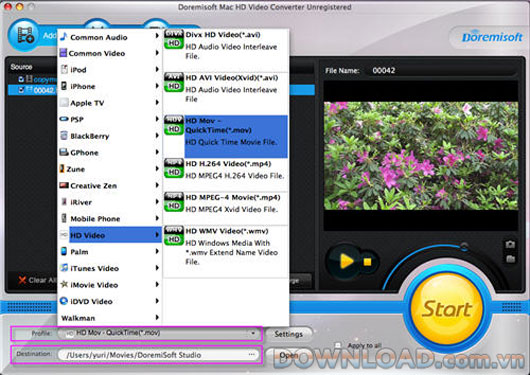The height and width of the screenshot is (375, 530).
Task: Select the Common Video category icon
Action: pyautogui.click(x=63, y=53)
